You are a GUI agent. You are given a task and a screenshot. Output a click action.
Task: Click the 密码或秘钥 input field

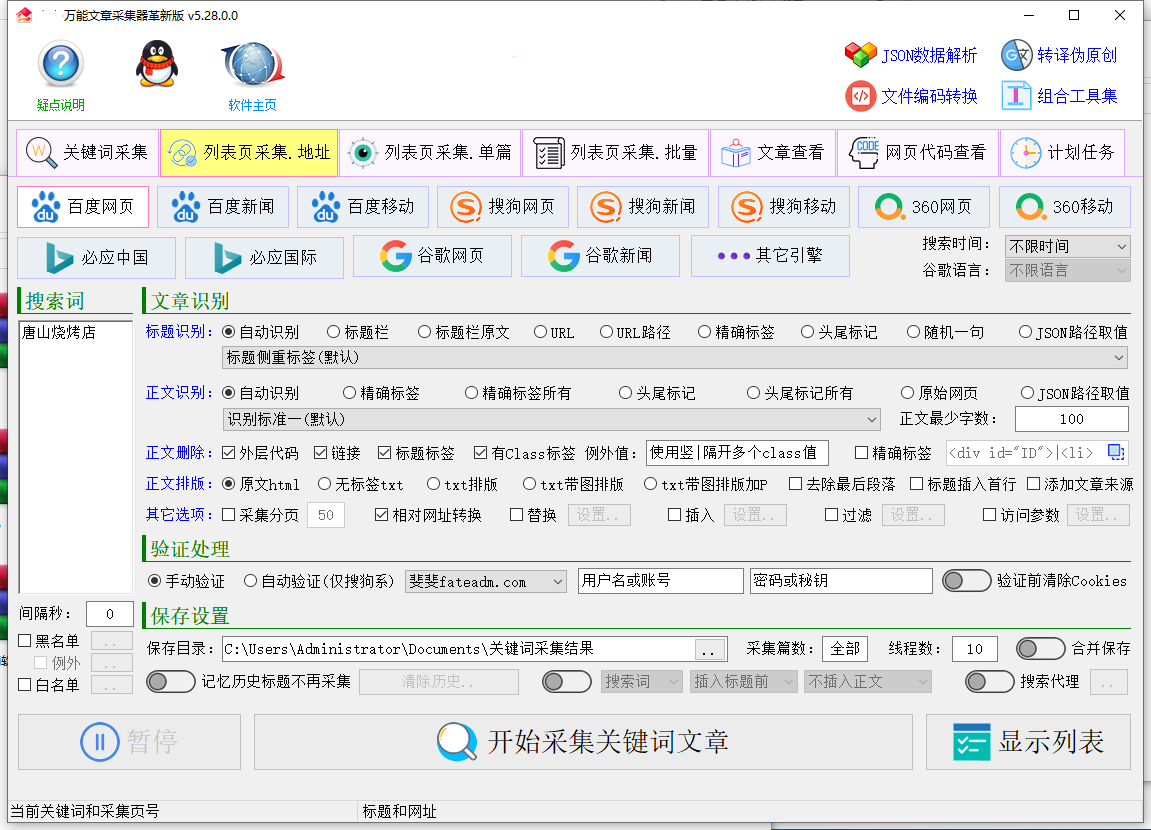[841, 581]
